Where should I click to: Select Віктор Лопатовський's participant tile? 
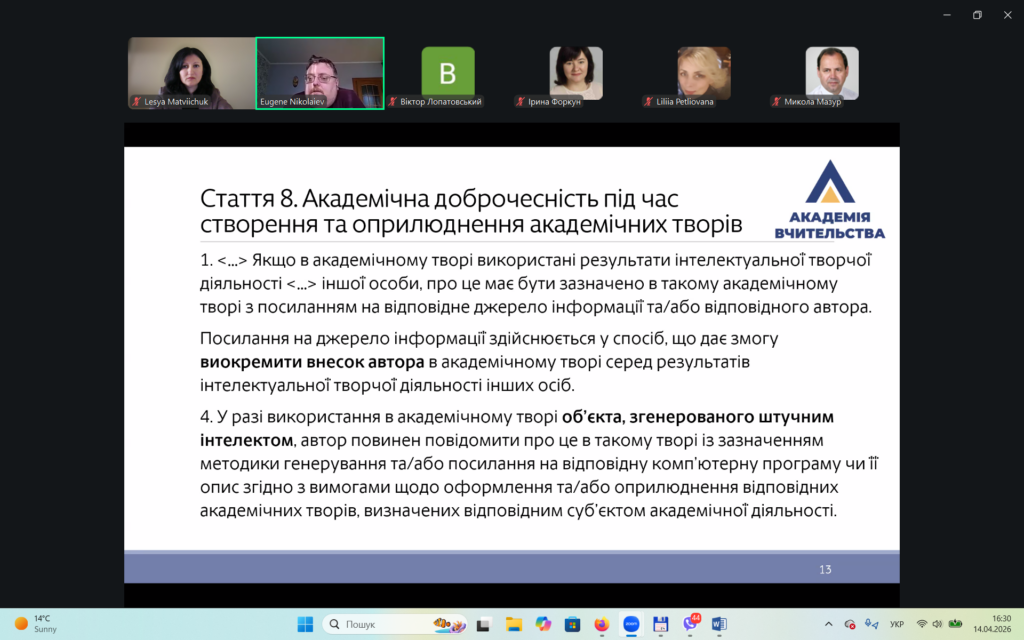click(447, 73)
